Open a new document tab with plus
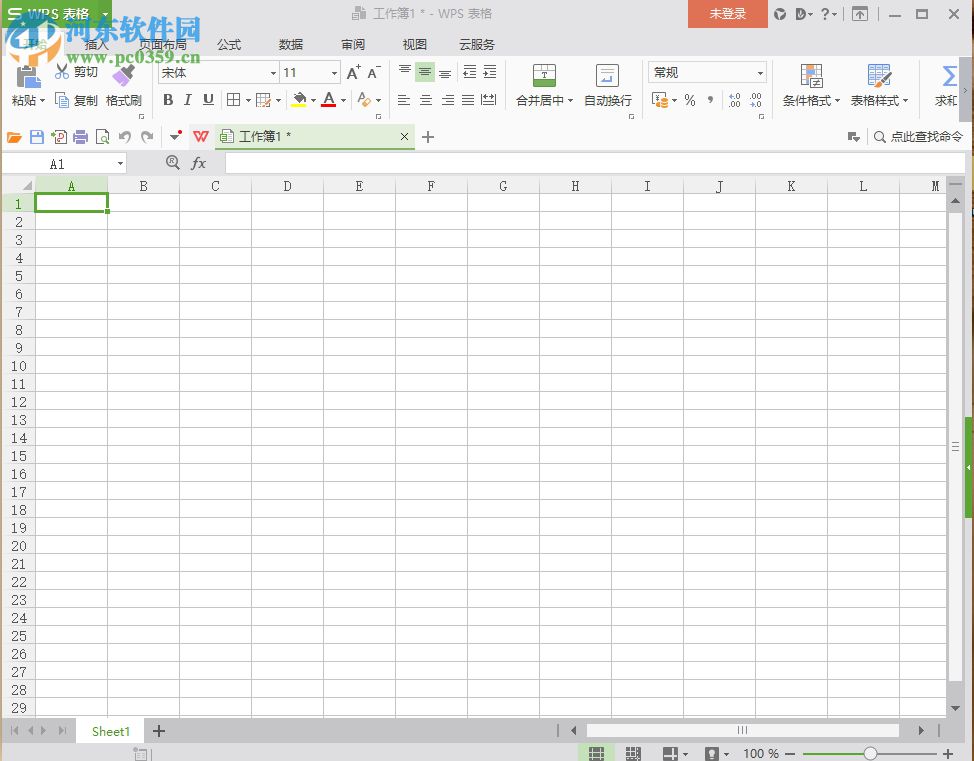The image size is (974, 761). click(x=428, y=137)
